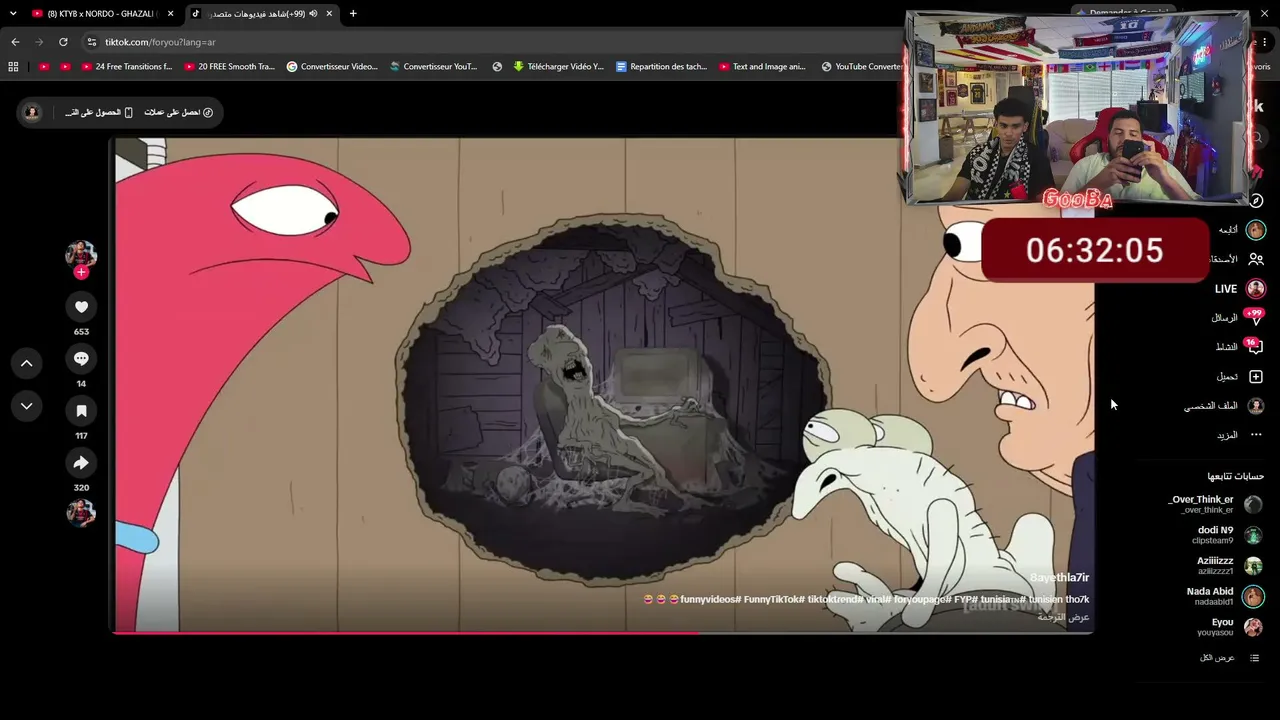Click the tiktok.com address bar

pos(490,42)
